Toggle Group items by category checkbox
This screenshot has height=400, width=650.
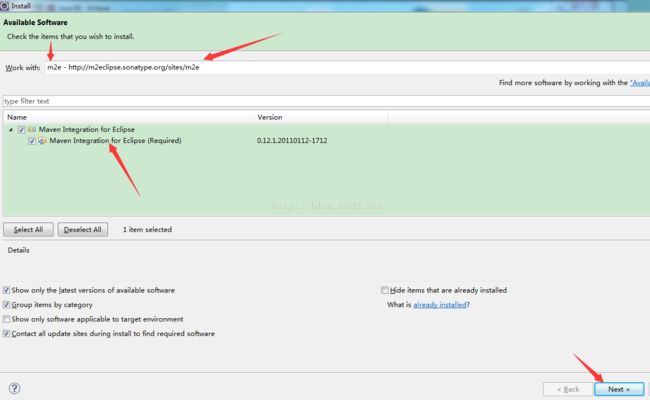(6, 305)
